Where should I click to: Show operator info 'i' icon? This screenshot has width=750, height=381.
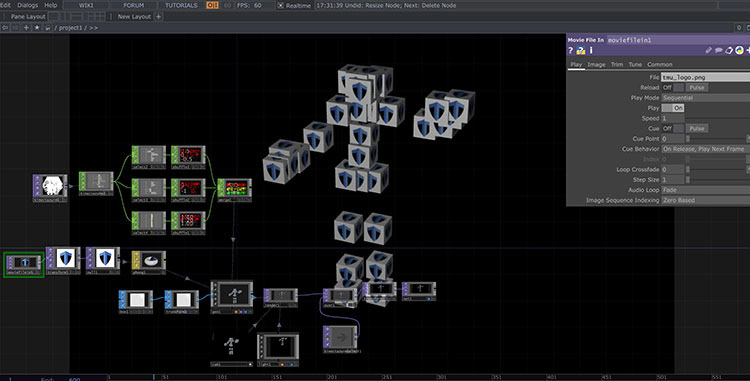pos(591,50)
